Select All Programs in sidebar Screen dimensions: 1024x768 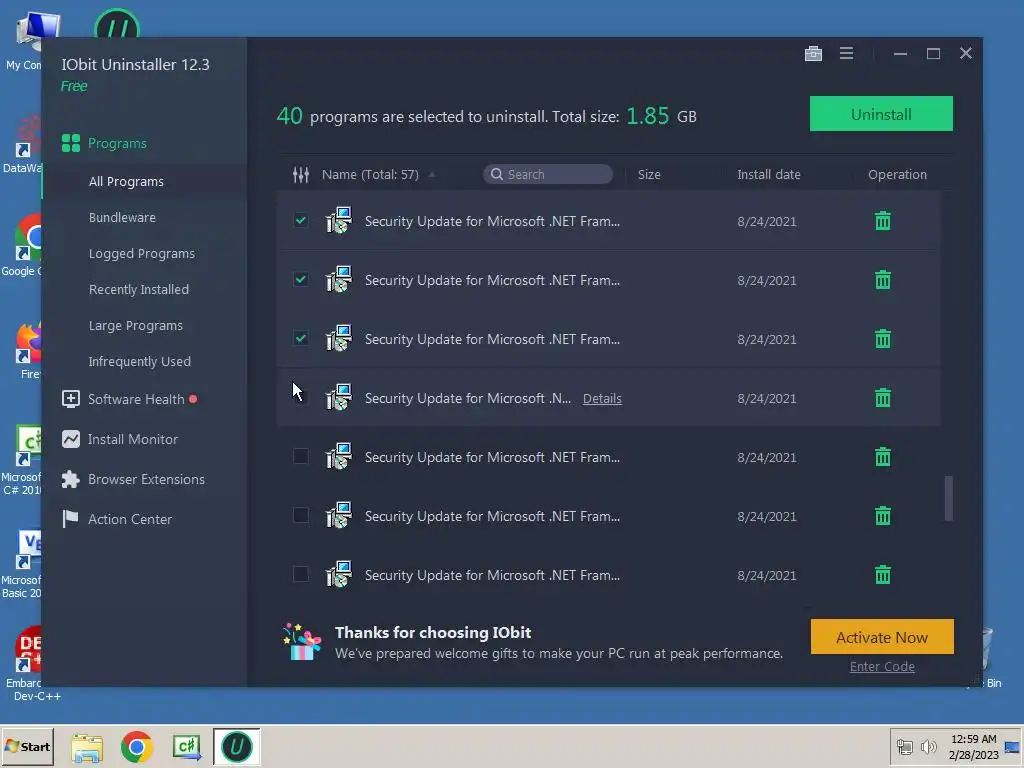[126, 182]
